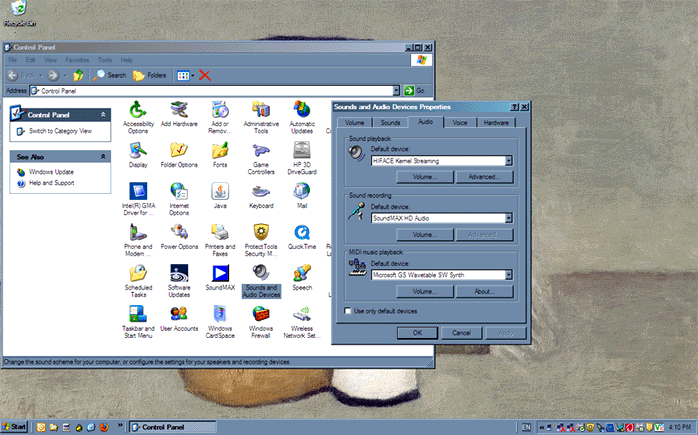Viewport: 698px width, 435px height.
Task: Collapse the Control Panel side pane section
Action: [x=103, y=115]
